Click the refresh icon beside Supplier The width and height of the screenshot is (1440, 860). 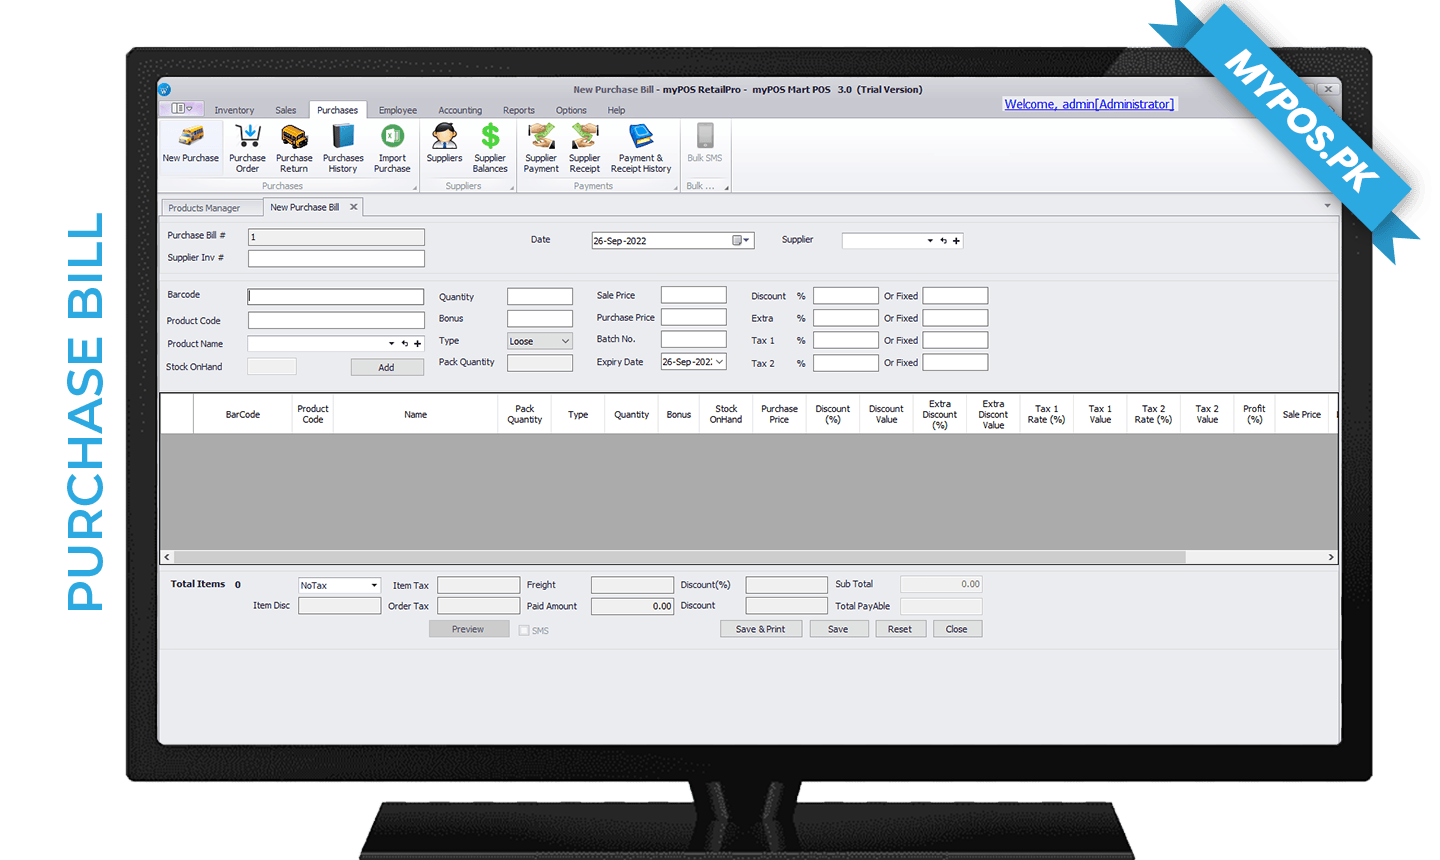pyautogui.click(x=943, y=241)
